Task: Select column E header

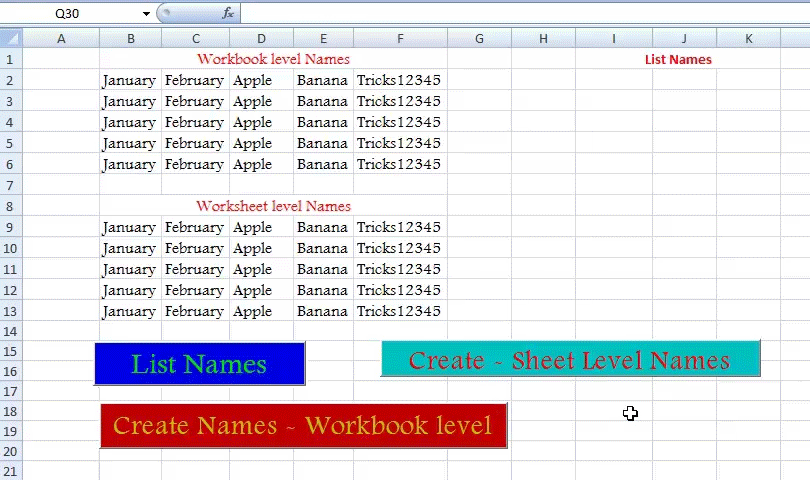Action: coord(323,38)
